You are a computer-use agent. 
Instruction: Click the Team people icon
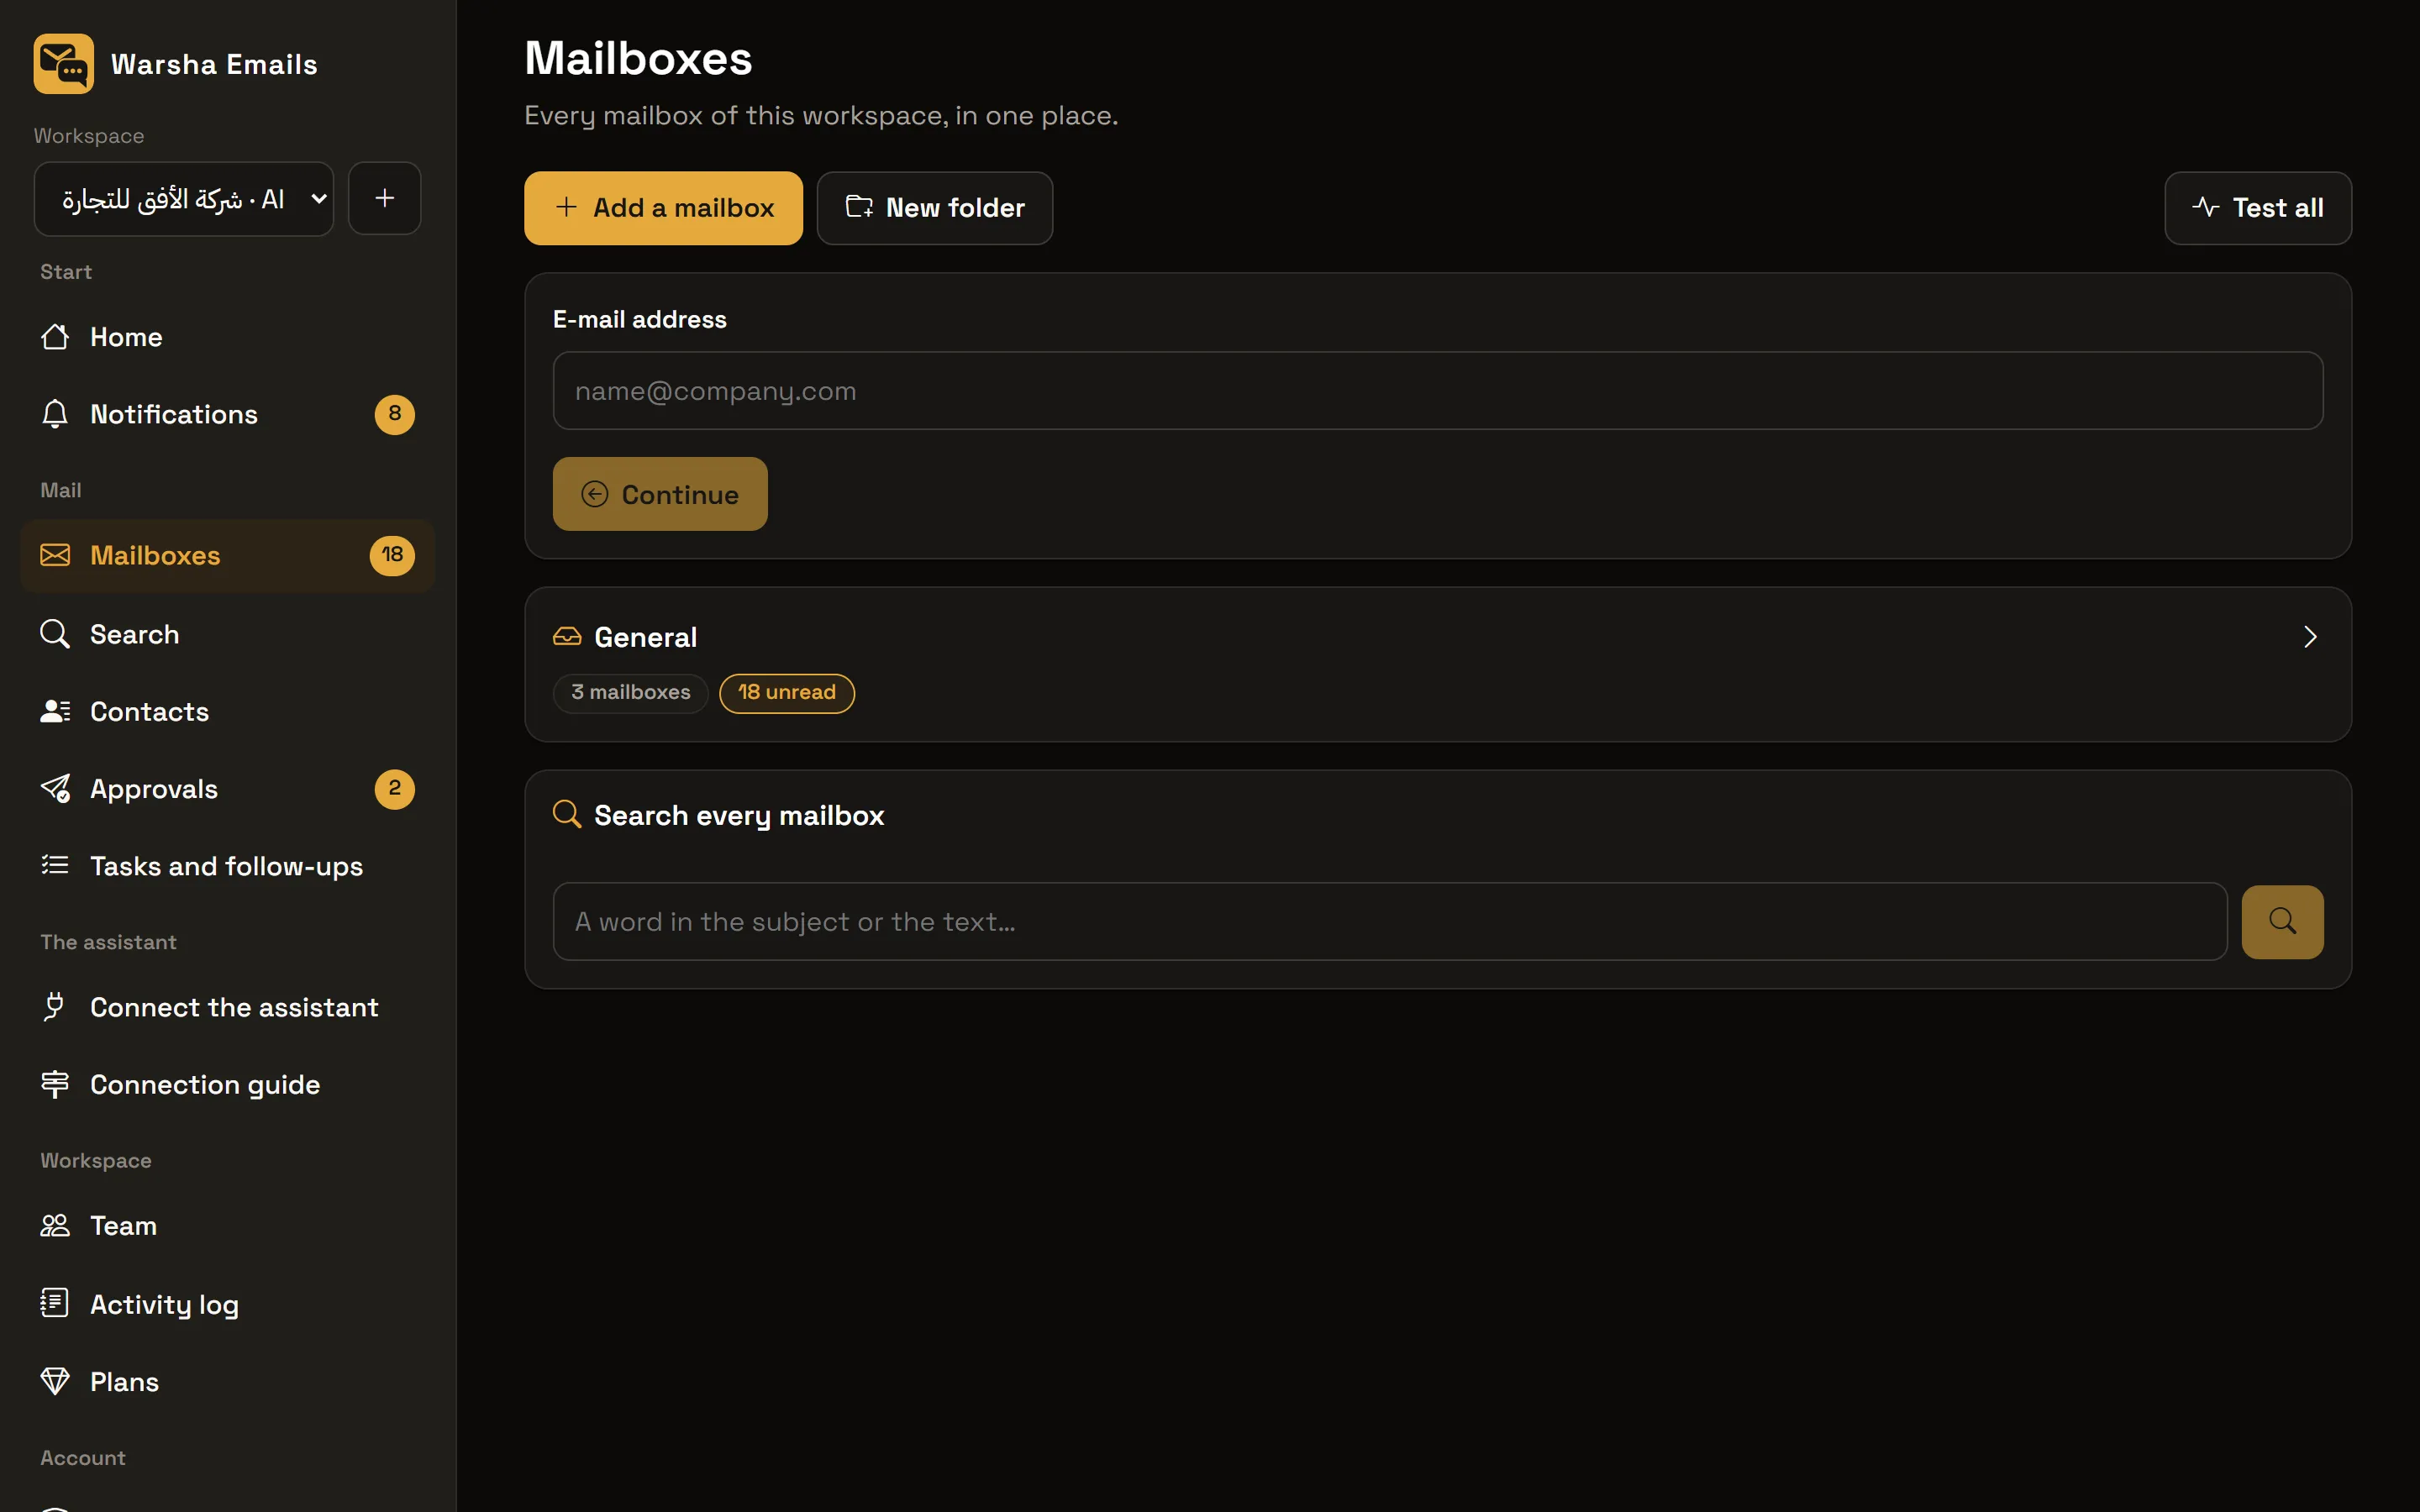pos(55,1226)
